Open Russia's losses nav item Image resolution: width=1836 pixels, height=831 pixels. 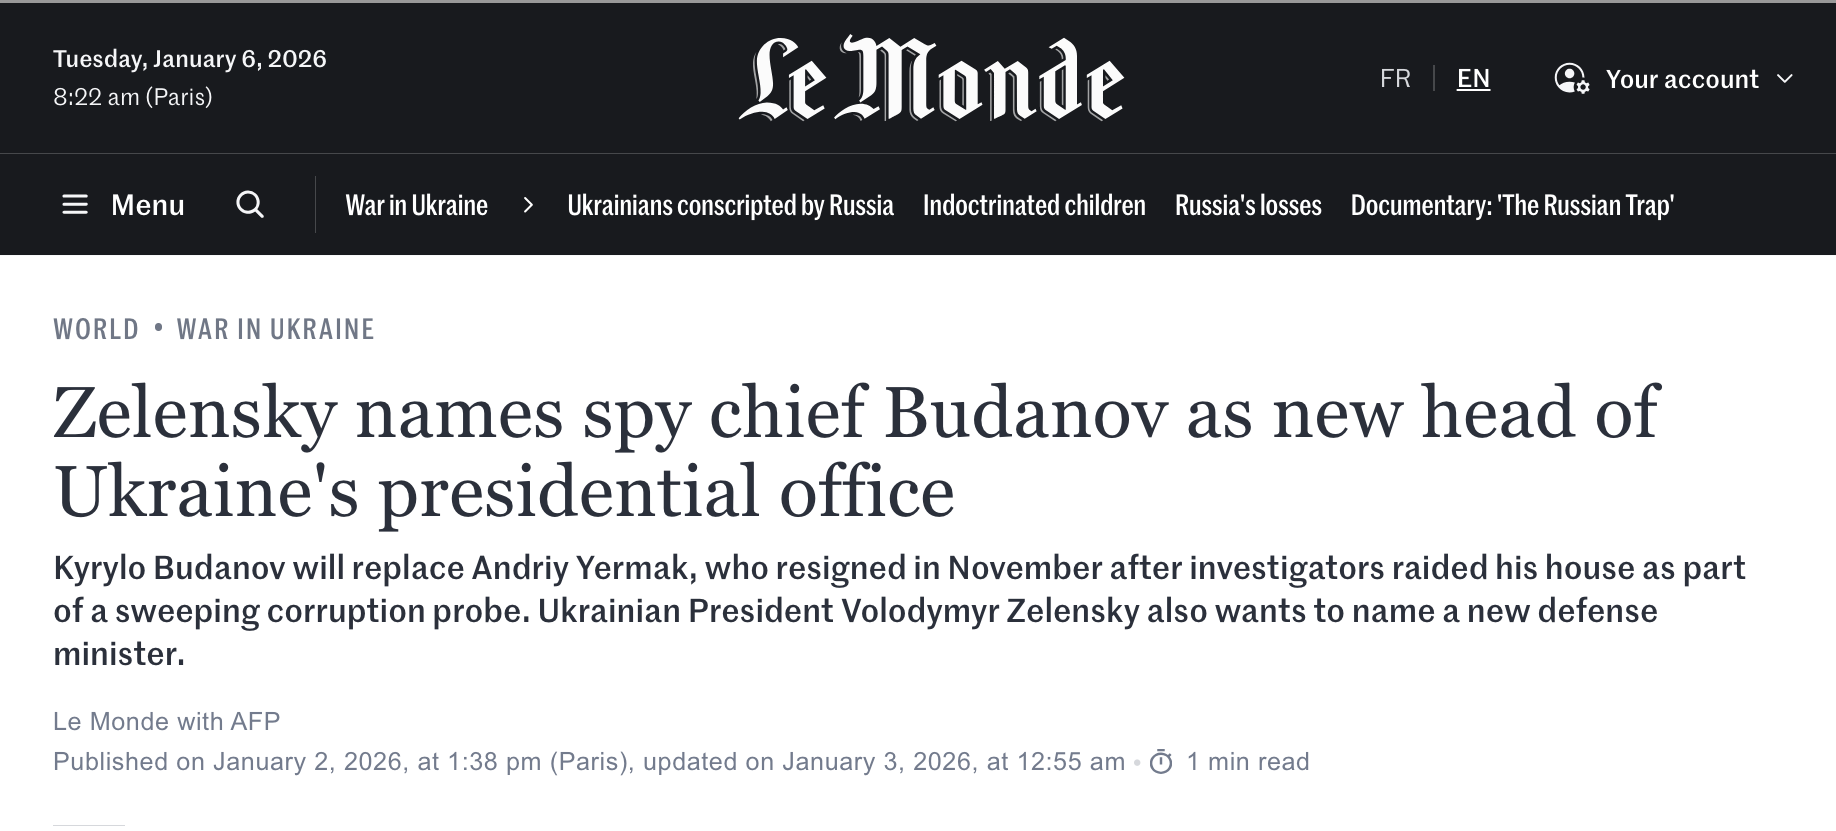pyautogui.click(x=1248, y=205)
